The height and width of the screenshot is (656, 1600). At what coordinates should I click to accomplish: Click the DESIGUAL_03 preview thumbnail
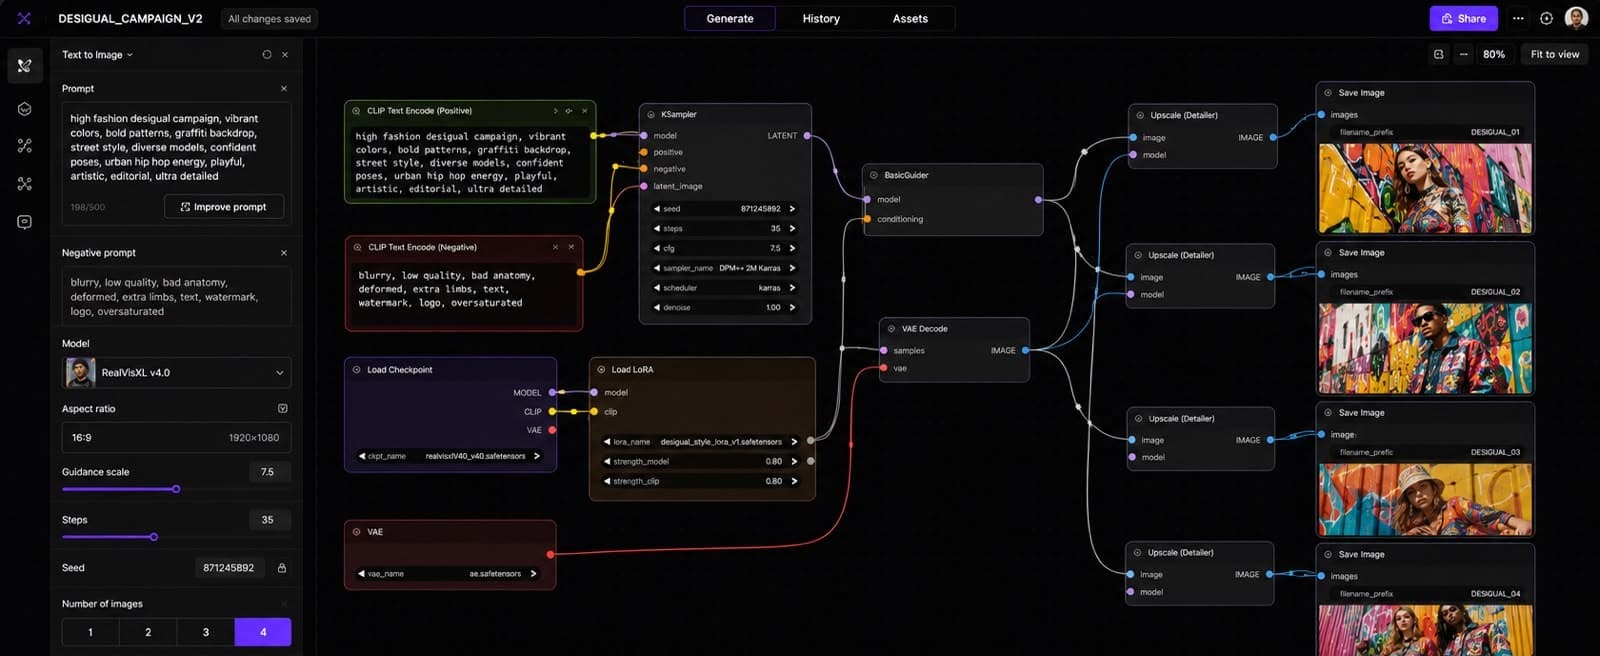1425,500
